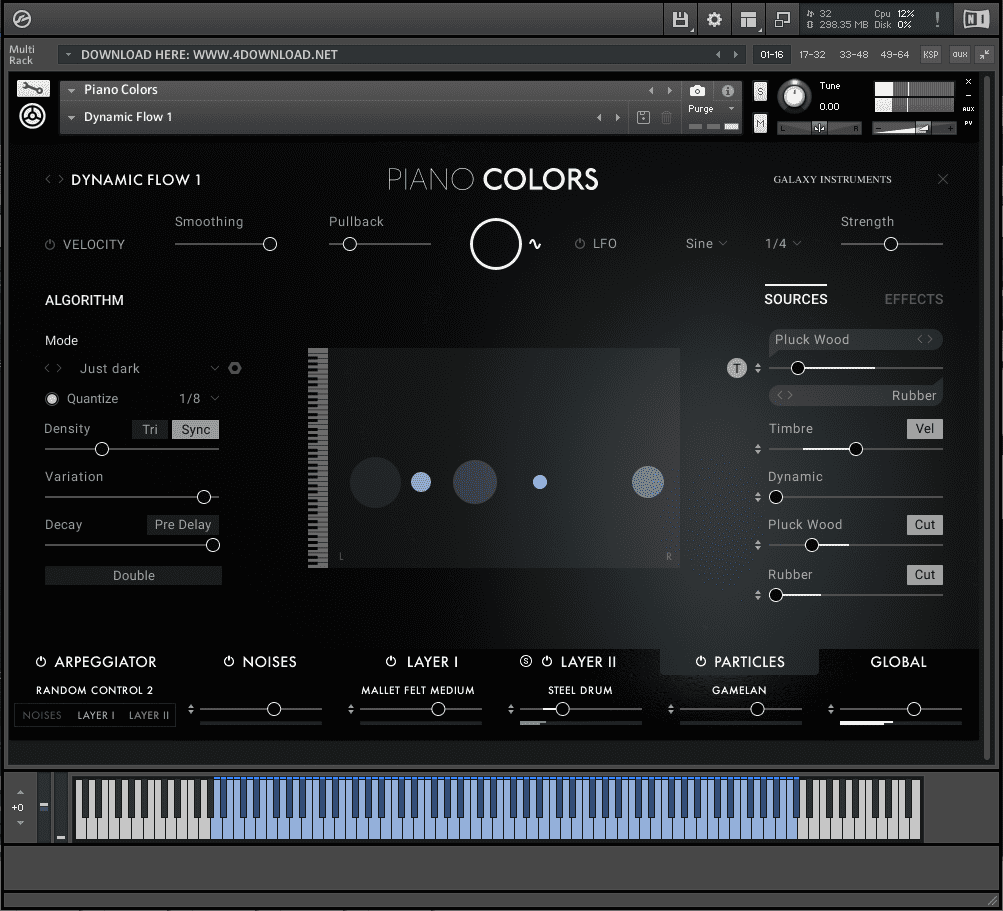Open the instrument info icon
Viewport: 1003px width, 911px height.
728,91
